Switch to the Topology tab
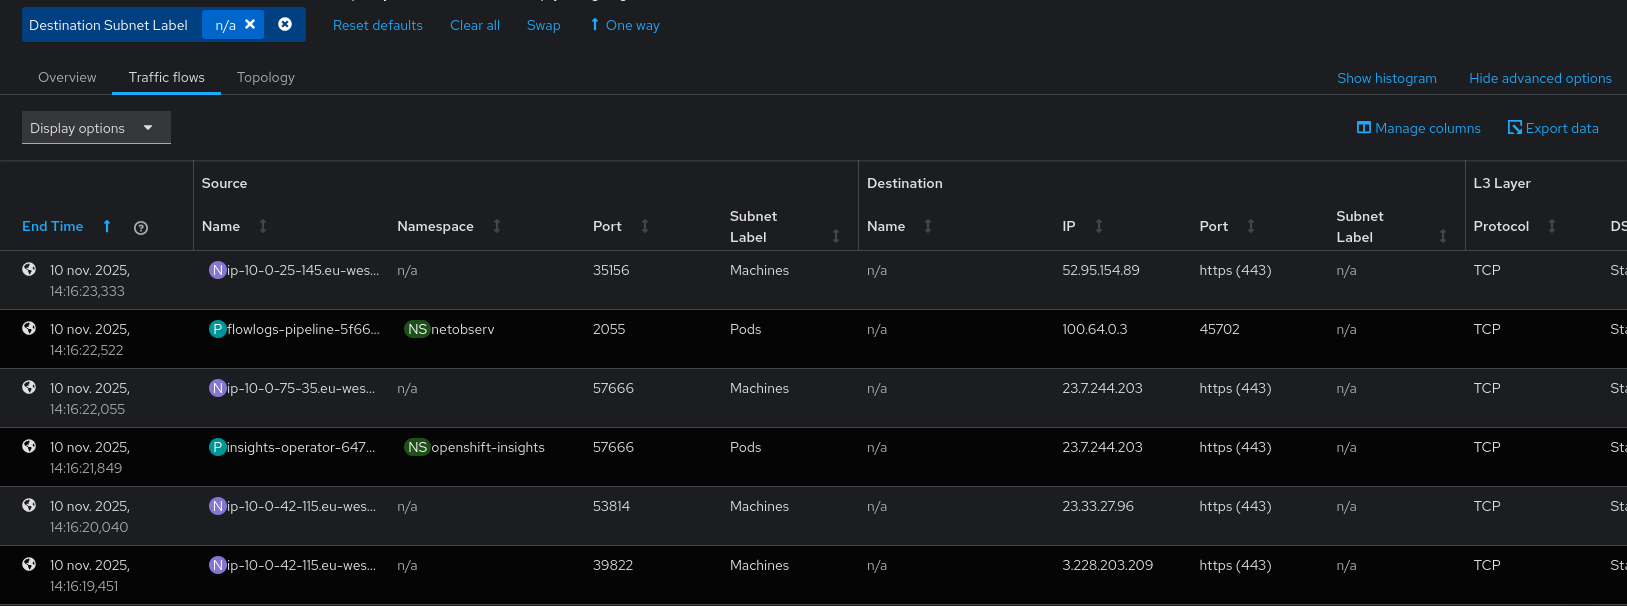The width and height of the screenshot is (1627, 606). point(265,77)
